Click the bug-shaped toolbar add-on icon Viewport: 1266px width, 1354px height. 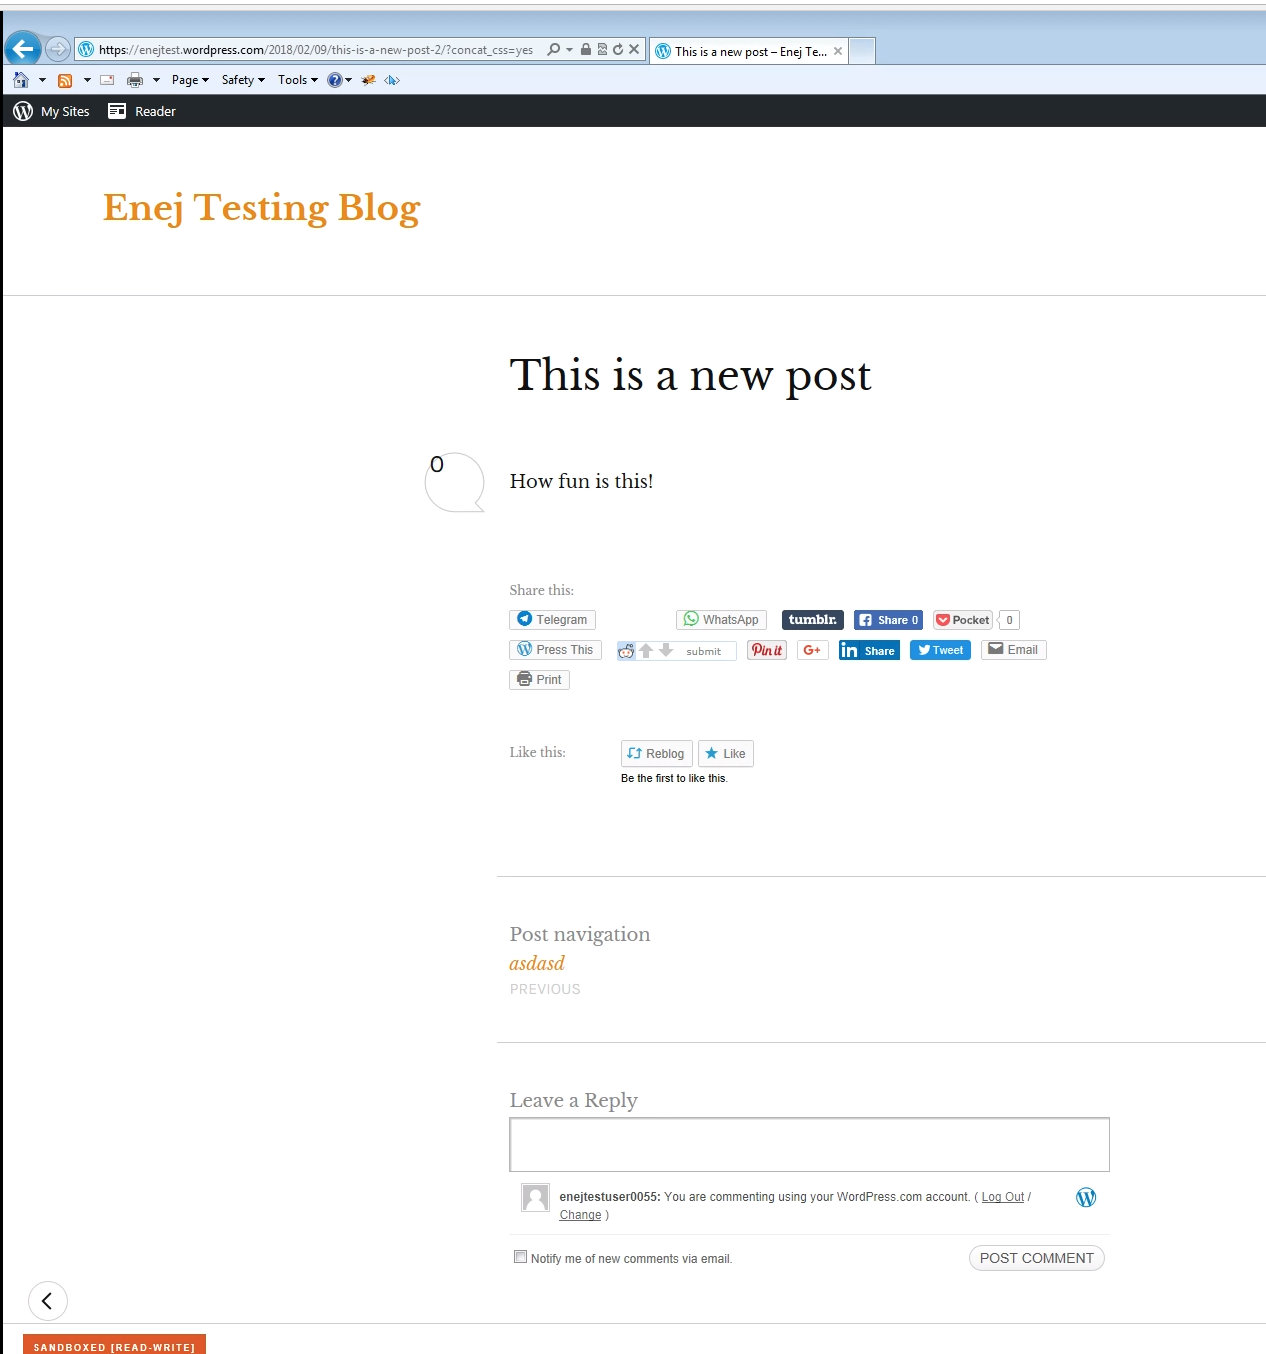(369, 80)
